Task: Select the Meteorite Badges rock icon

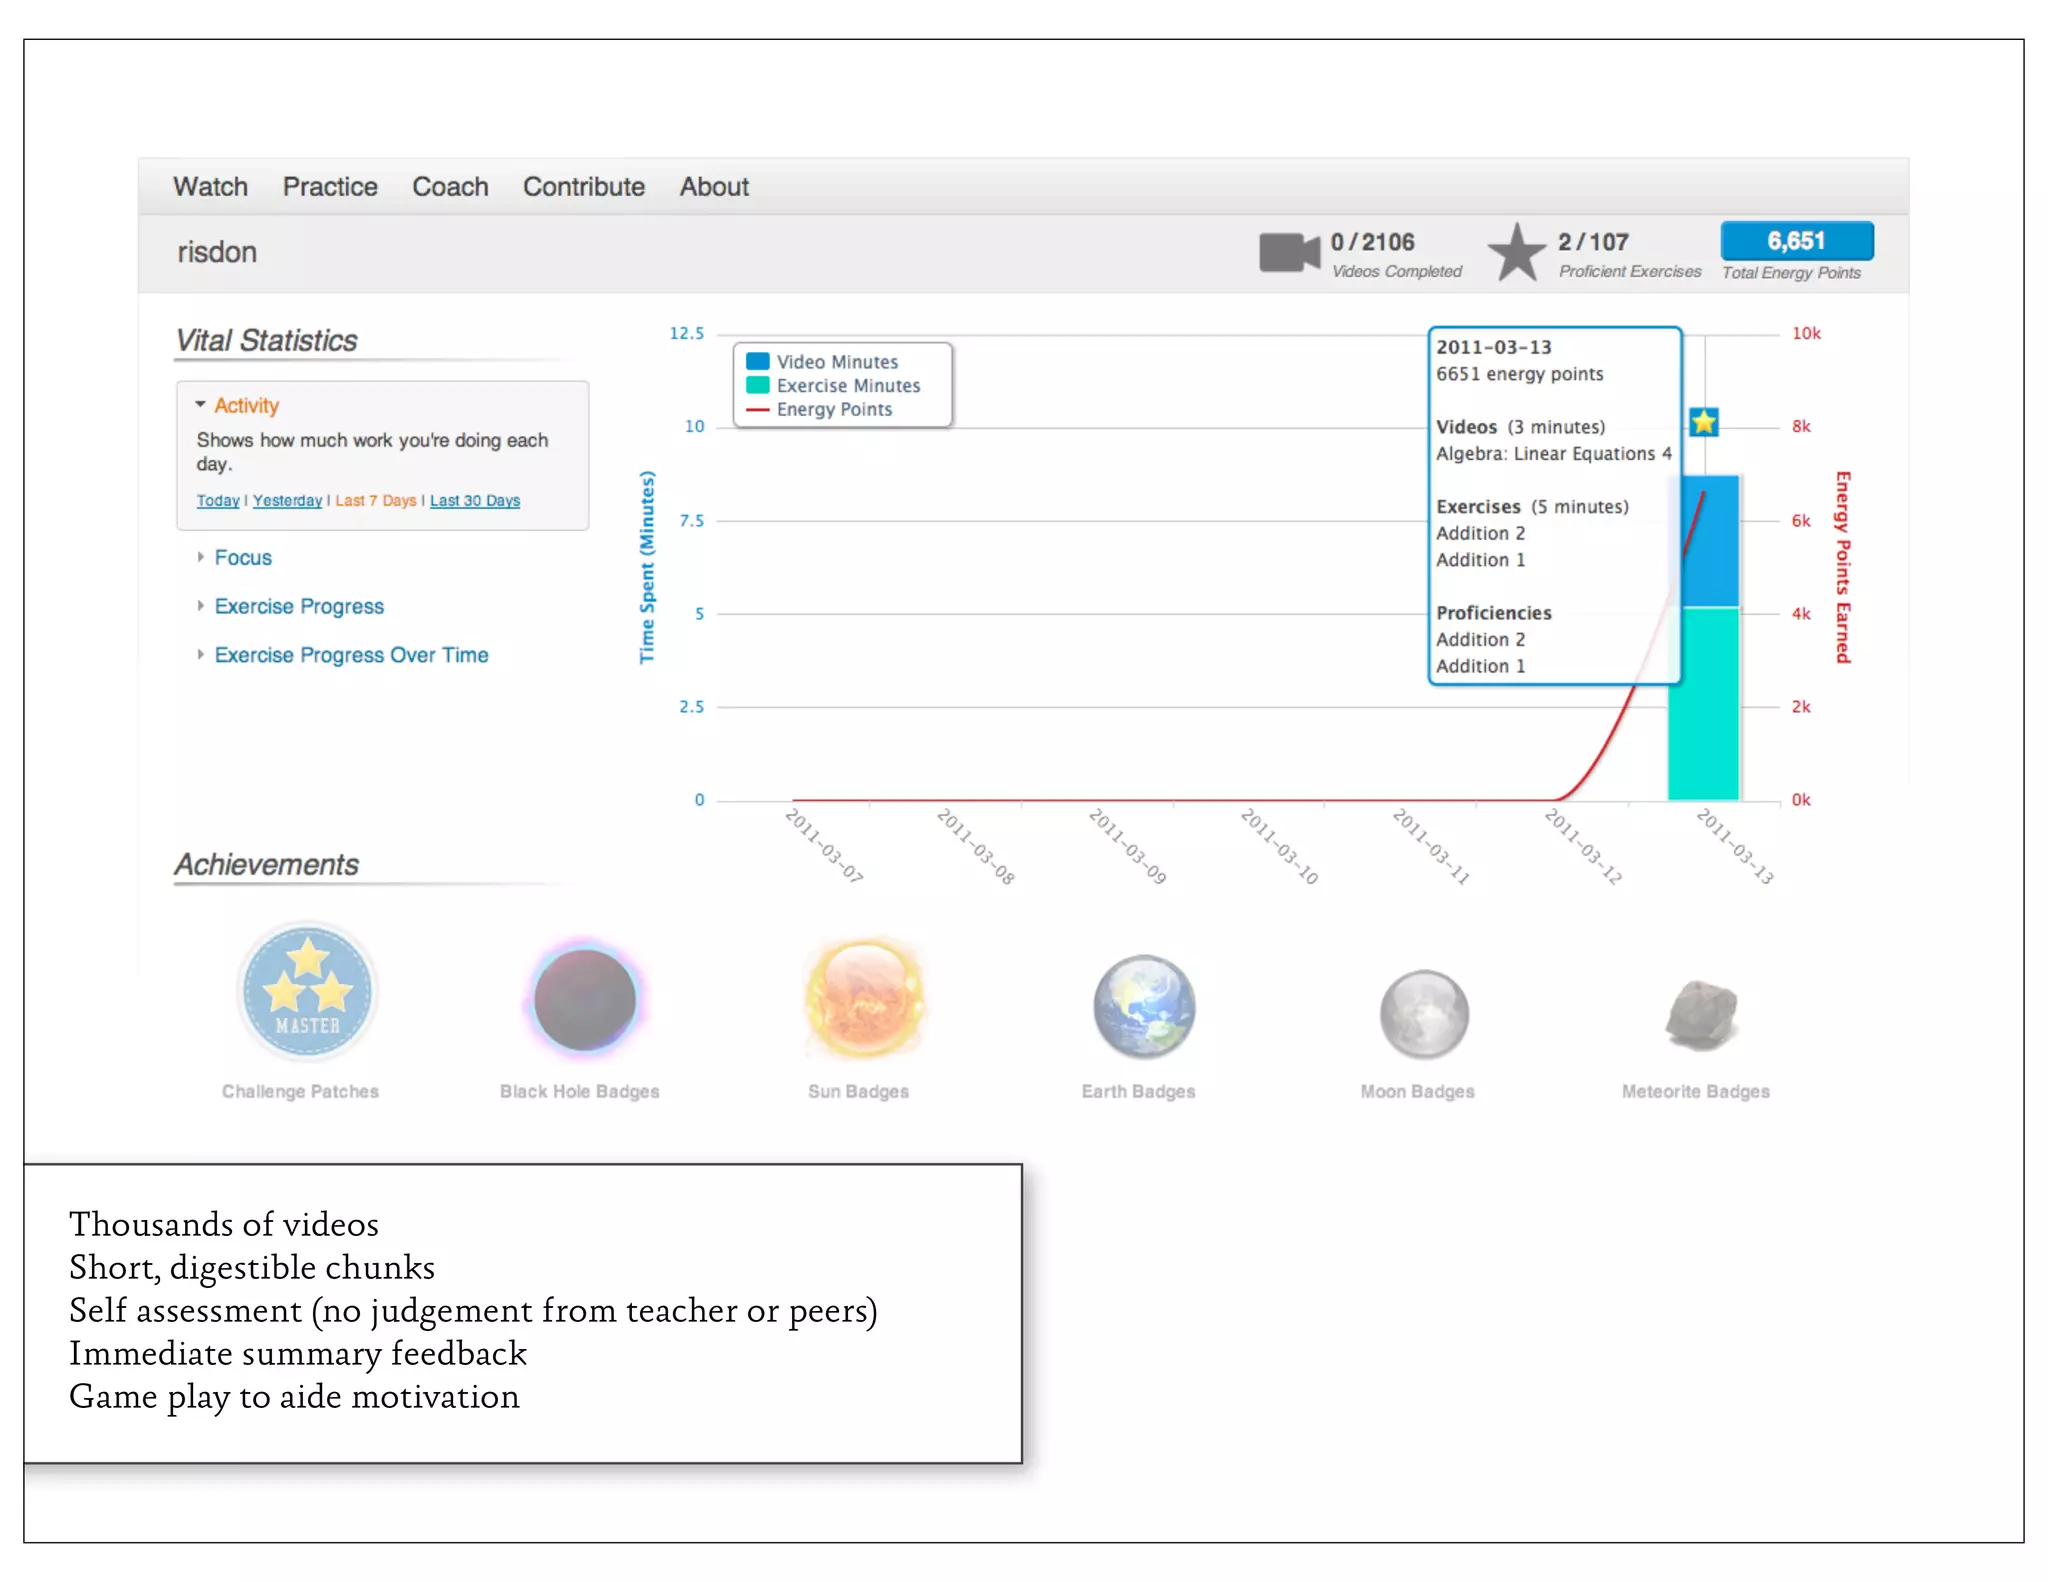Action: pos(1702,1014)
